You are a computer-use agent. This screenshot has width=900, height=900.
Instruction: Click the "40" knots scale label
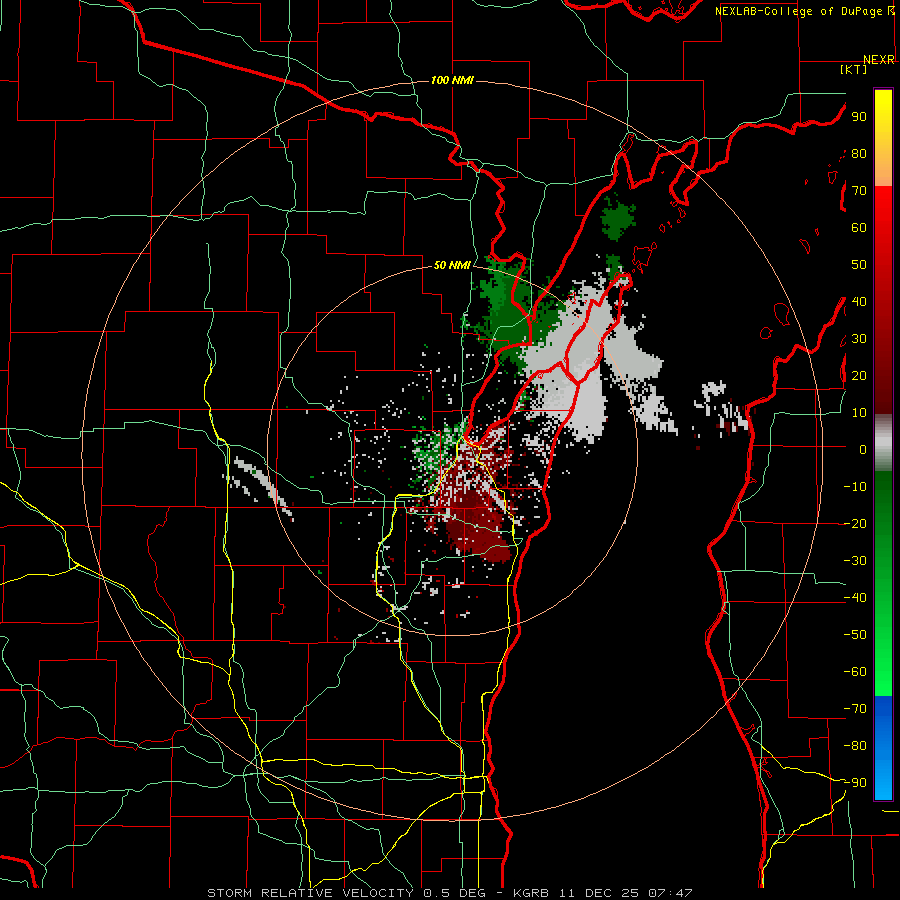(859, 301)
